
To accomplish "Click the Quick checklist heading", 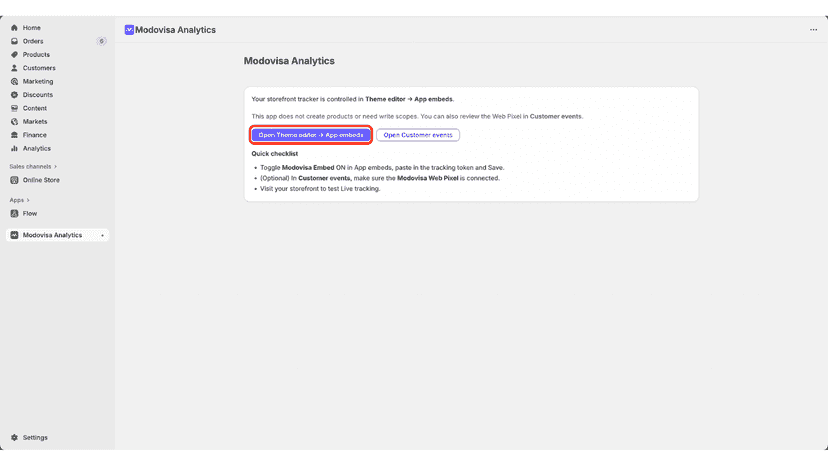I will [275, 154].
